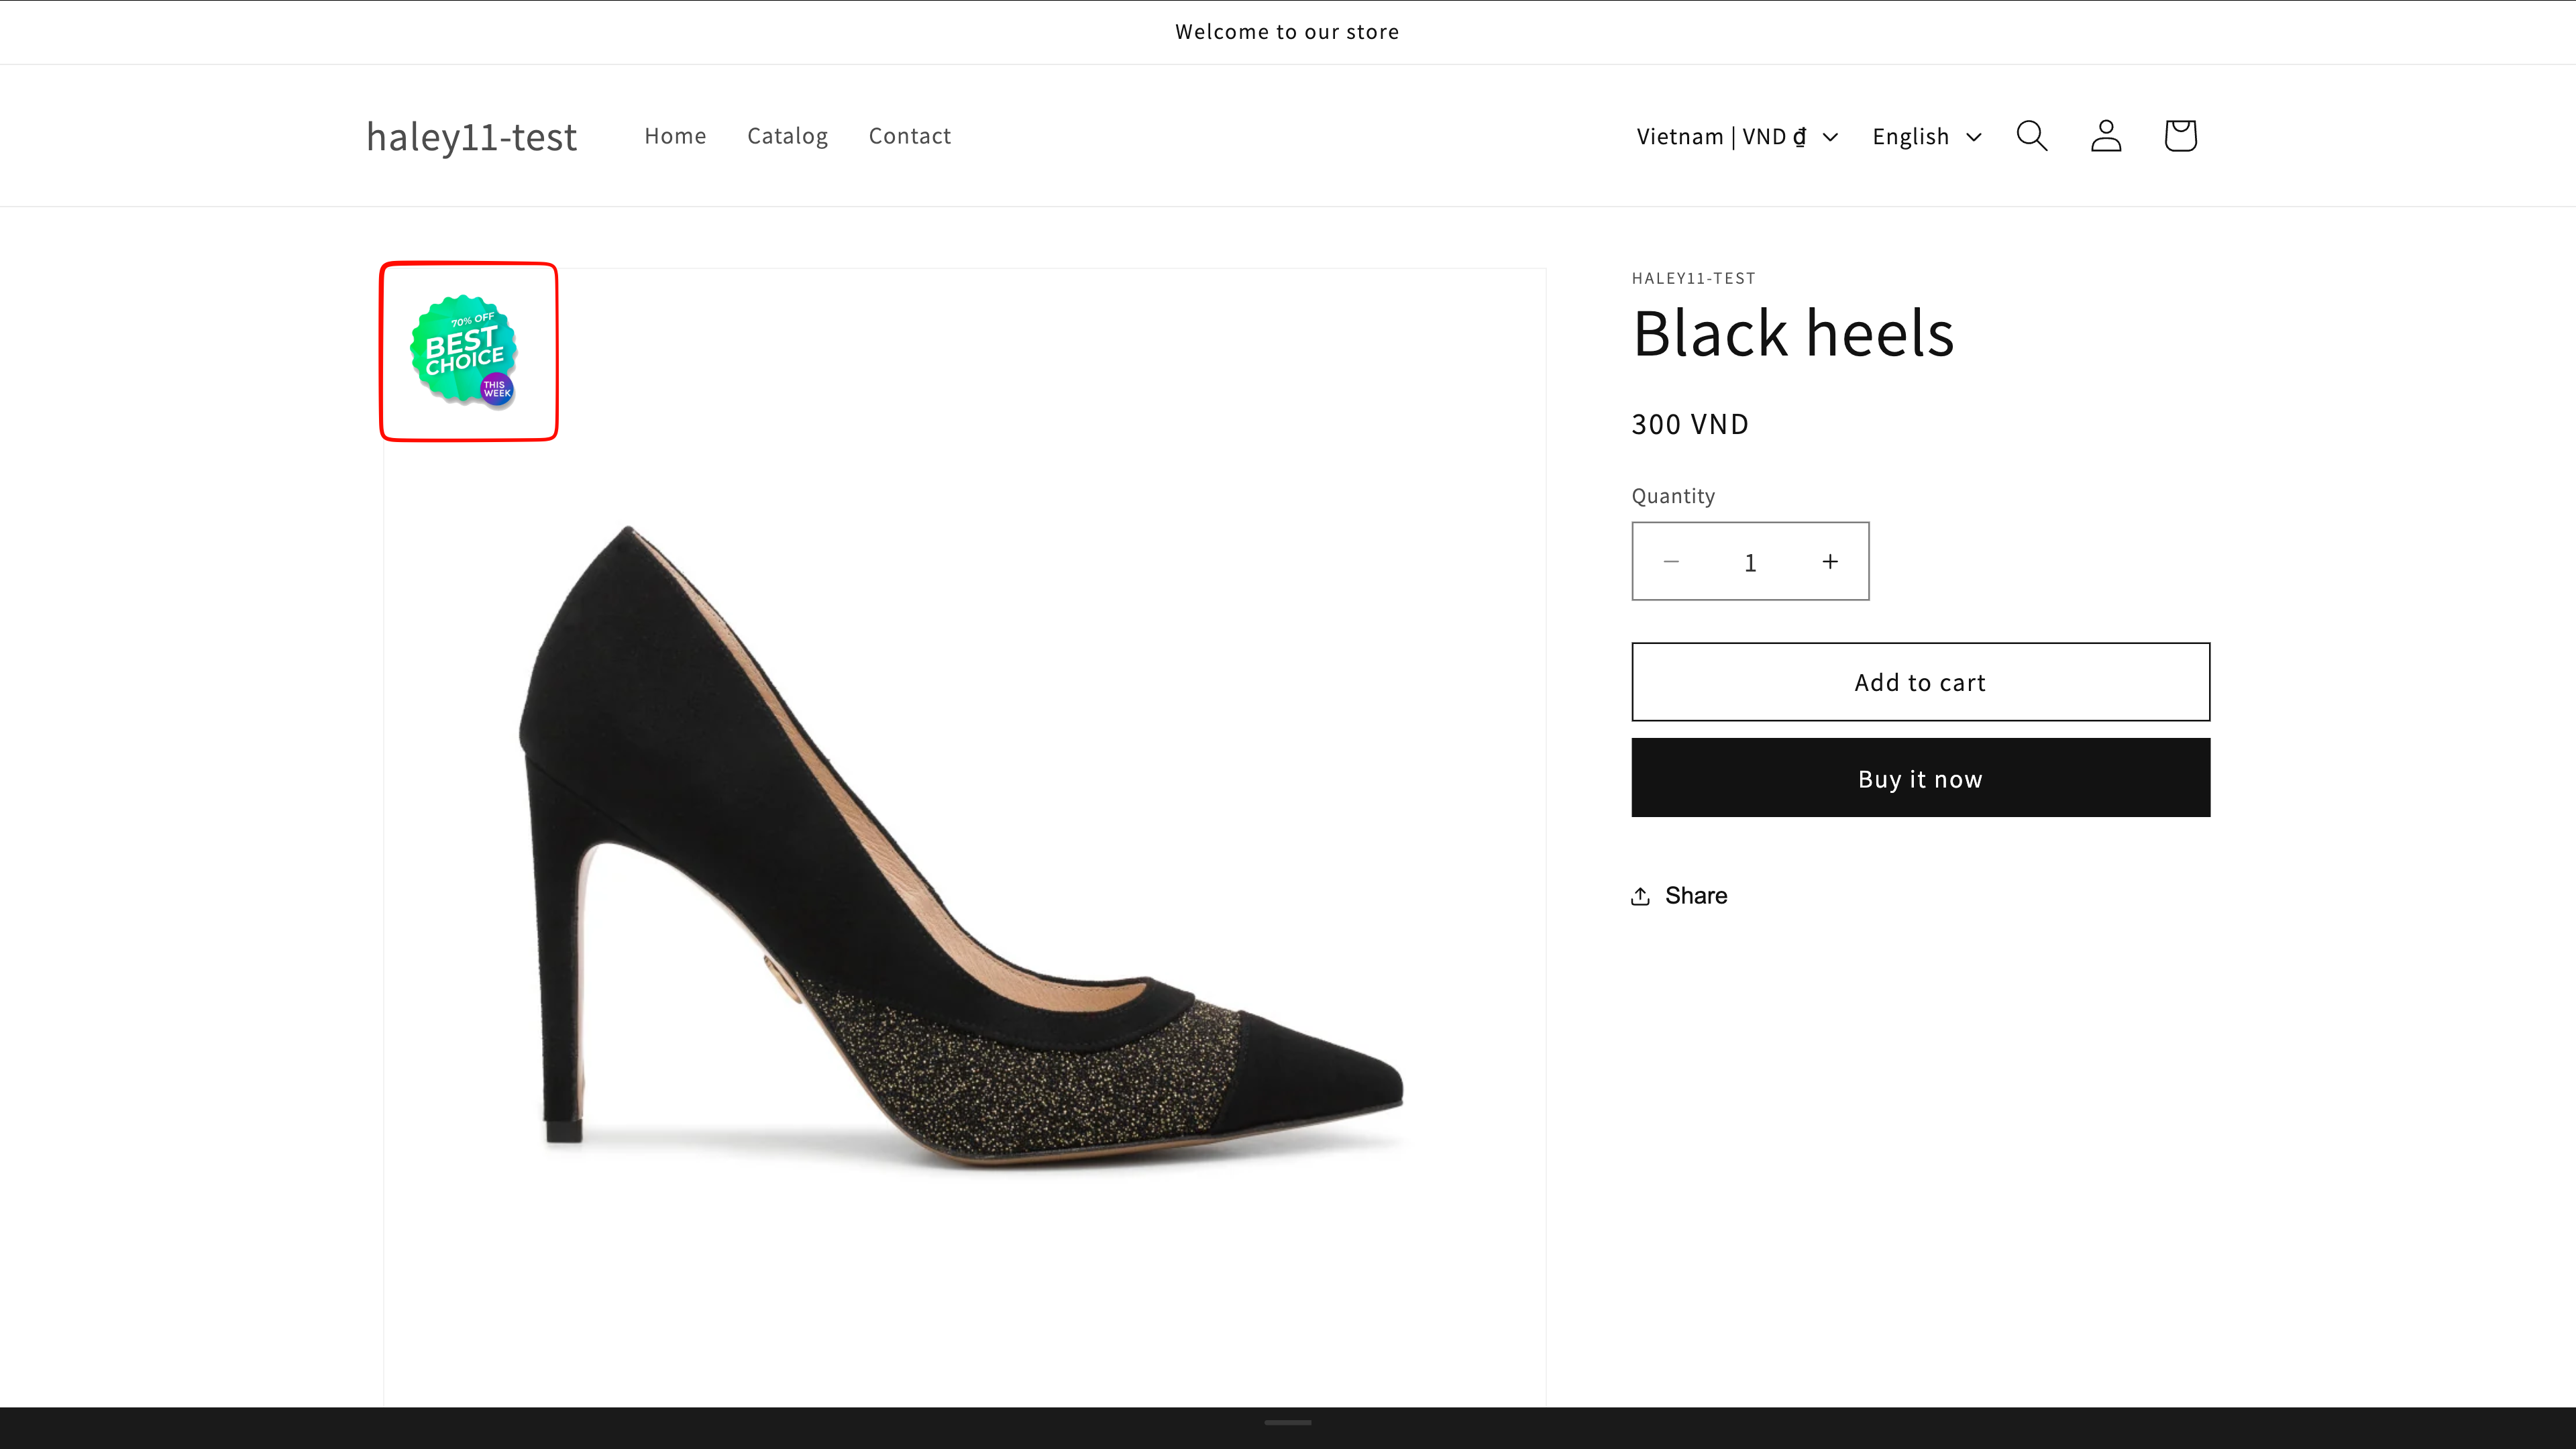Viewport: 2576px width, 1449px height.
Task: Open the black heels product image
Action: 964,838
